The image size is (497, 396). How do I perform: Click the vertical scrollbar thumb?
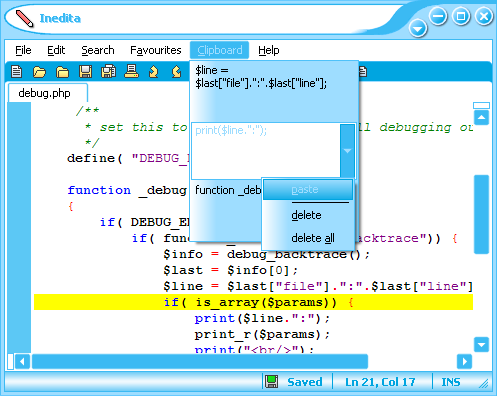coord(481,214)
